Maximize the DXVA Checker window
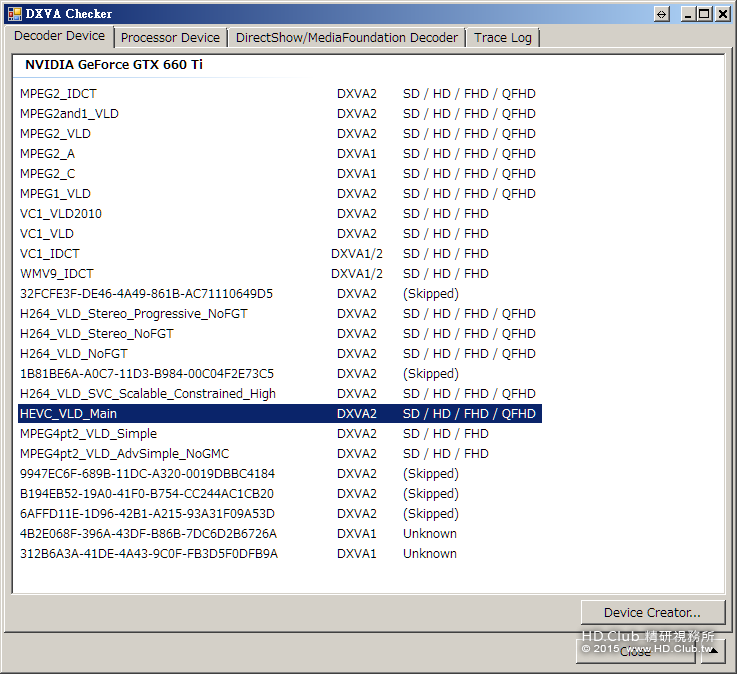 tap(704, 14)
